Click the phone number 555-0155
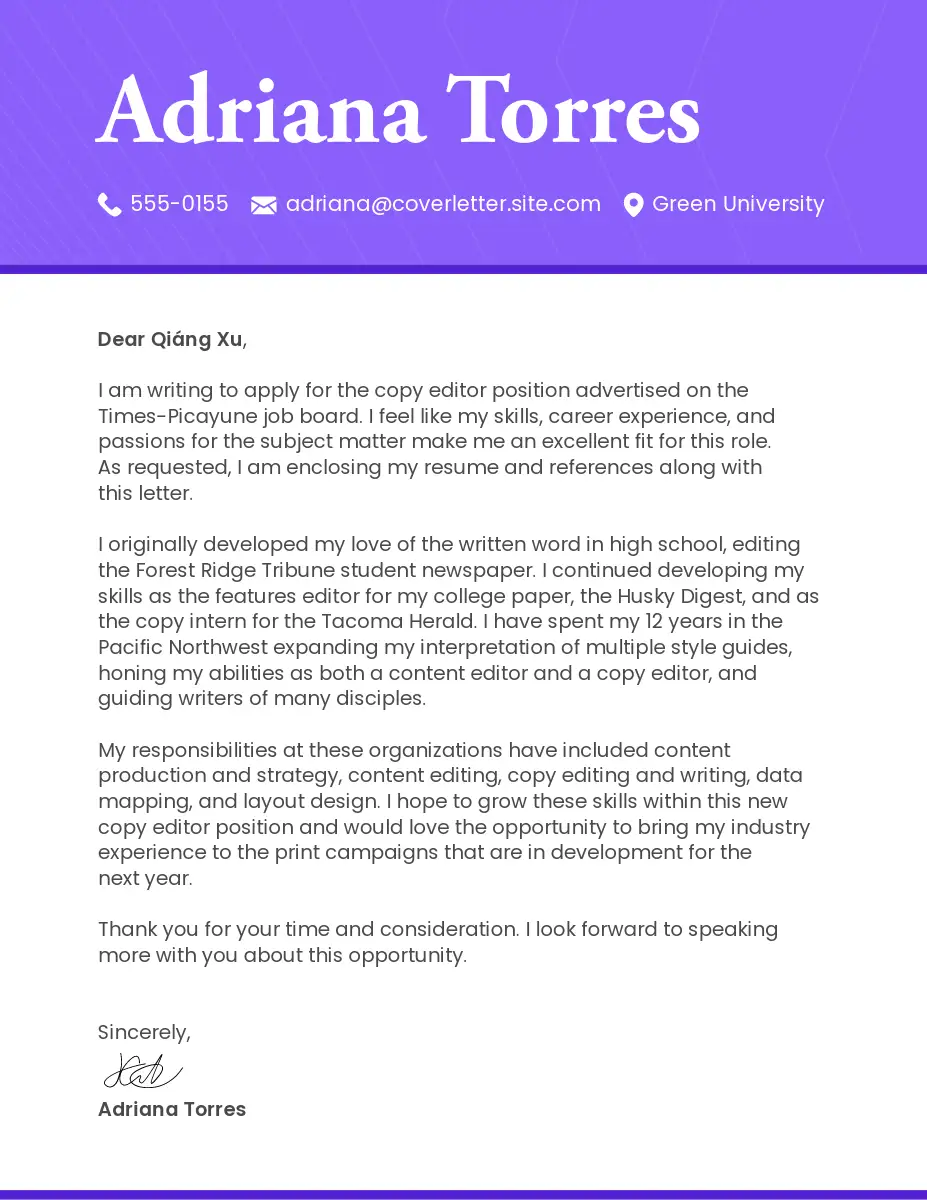The height and width of the screenshot is (1200, 927). 179,204
